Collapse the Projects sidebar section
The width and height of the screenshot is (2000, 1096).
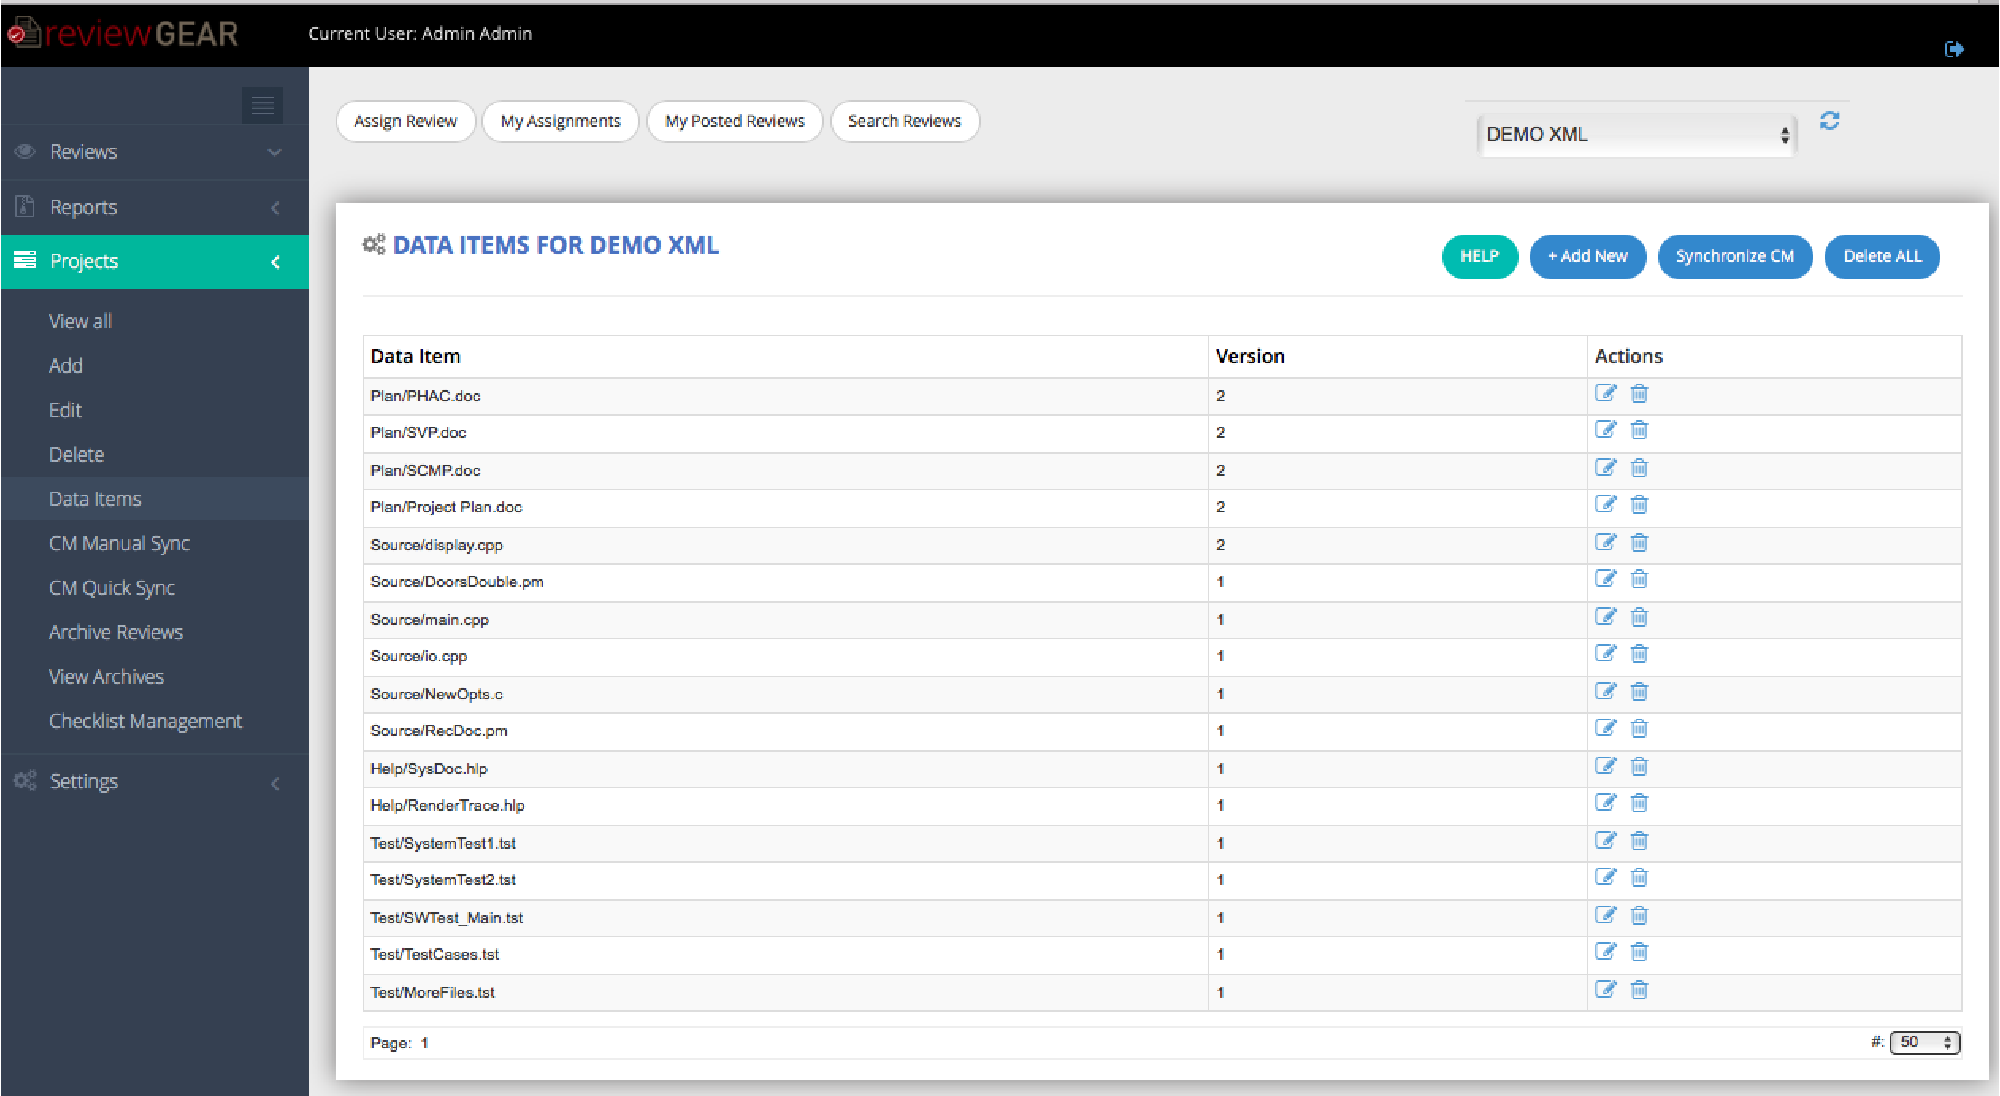155,261
